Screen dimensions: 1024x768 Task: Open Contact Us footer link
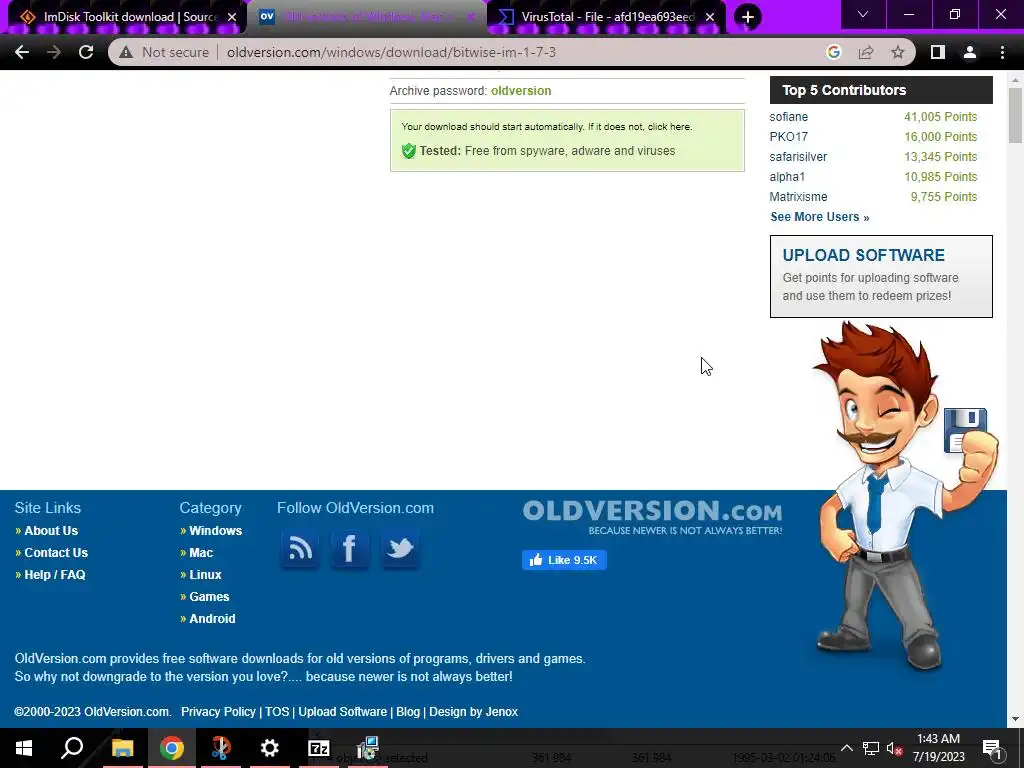click(56, 552)
